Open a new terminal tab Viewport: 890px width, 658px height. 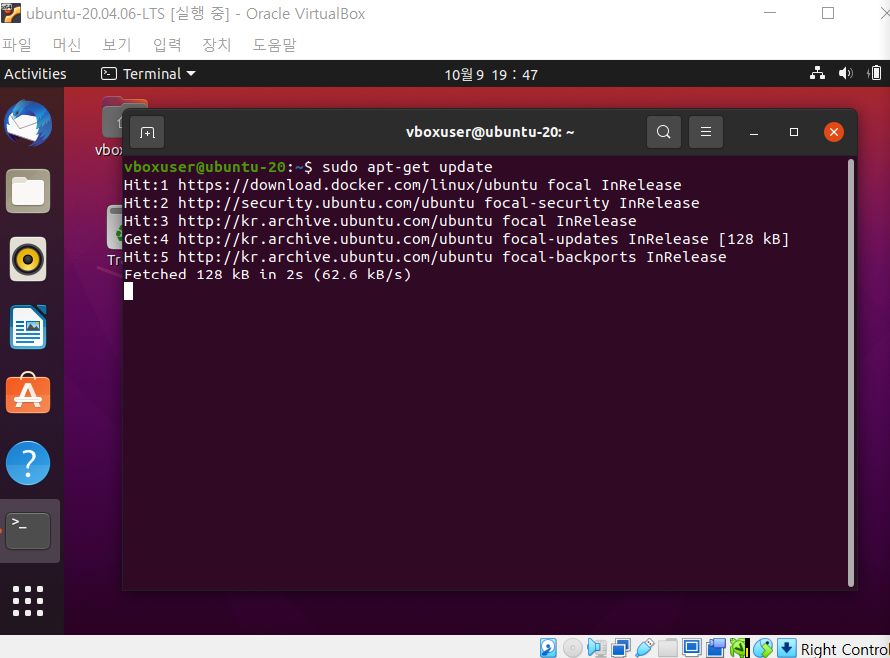tap(148, 132)
